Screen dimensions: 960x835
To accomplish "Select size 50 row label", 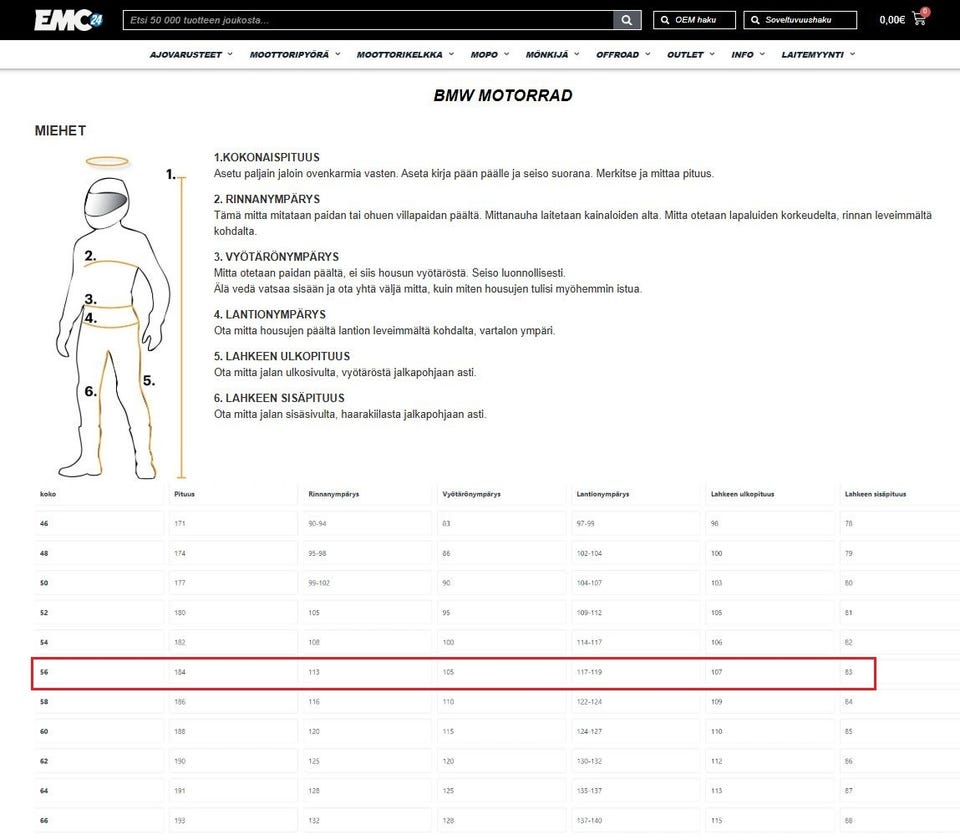I will [44, 583].
